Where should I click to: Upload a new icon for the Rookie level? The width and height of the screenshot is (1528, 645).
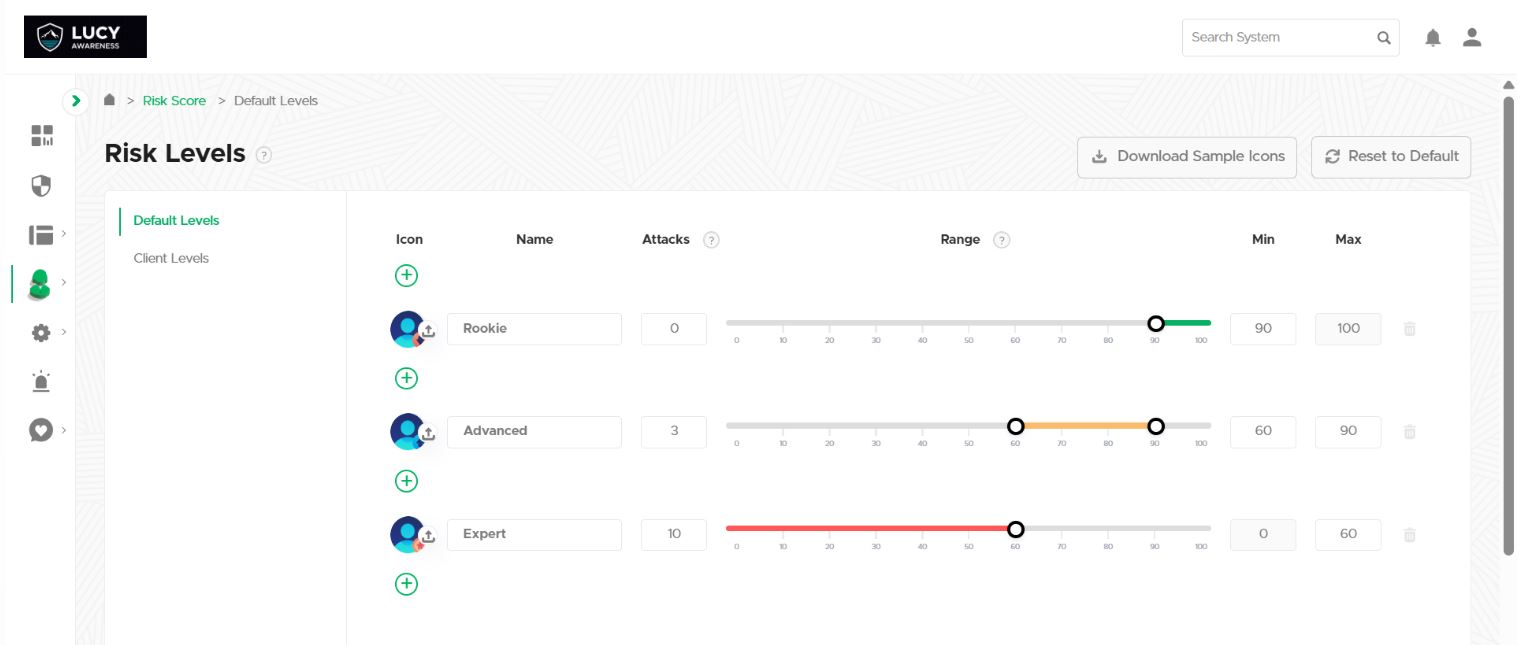coord(428,331)
